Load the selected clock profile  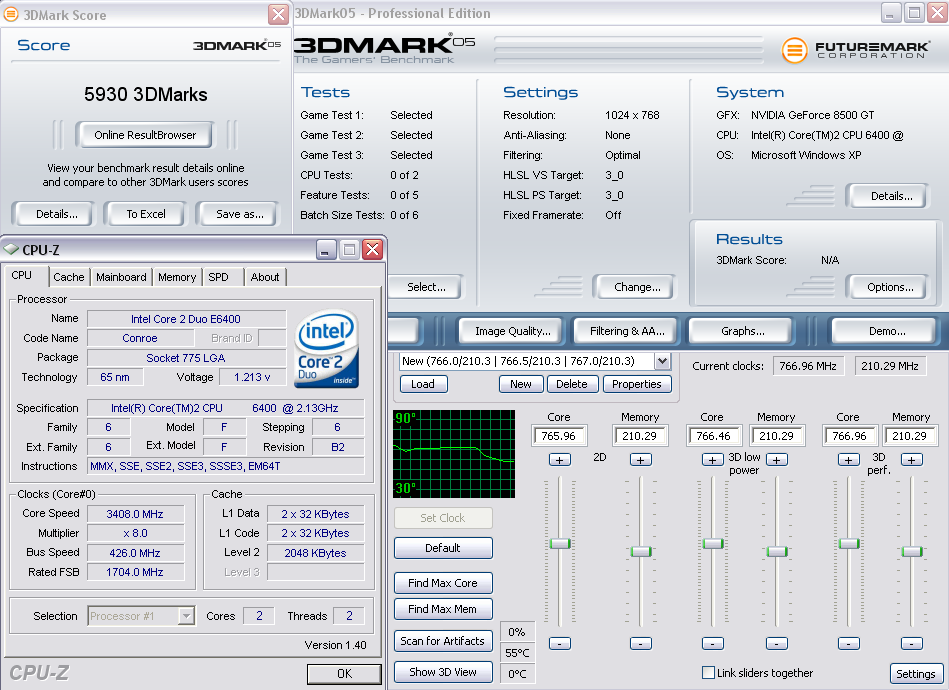coord(423,384)
